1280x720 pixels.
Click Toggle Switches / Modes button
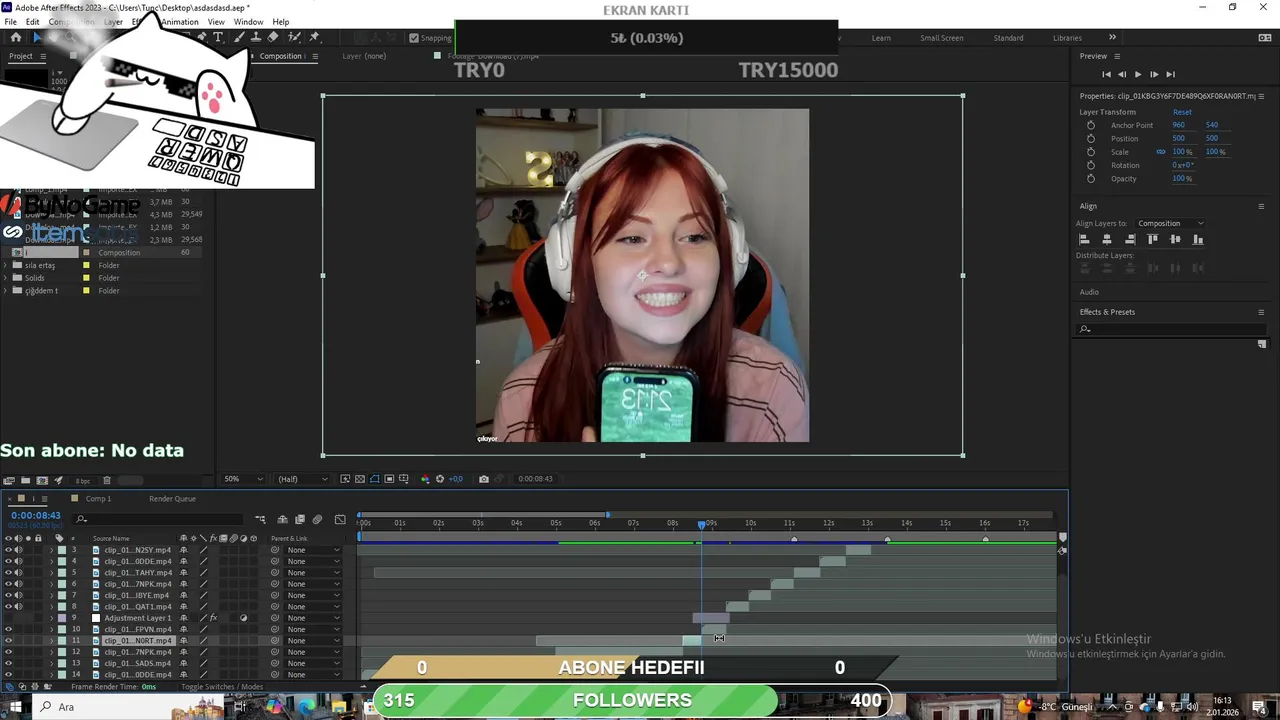[222, 687]
